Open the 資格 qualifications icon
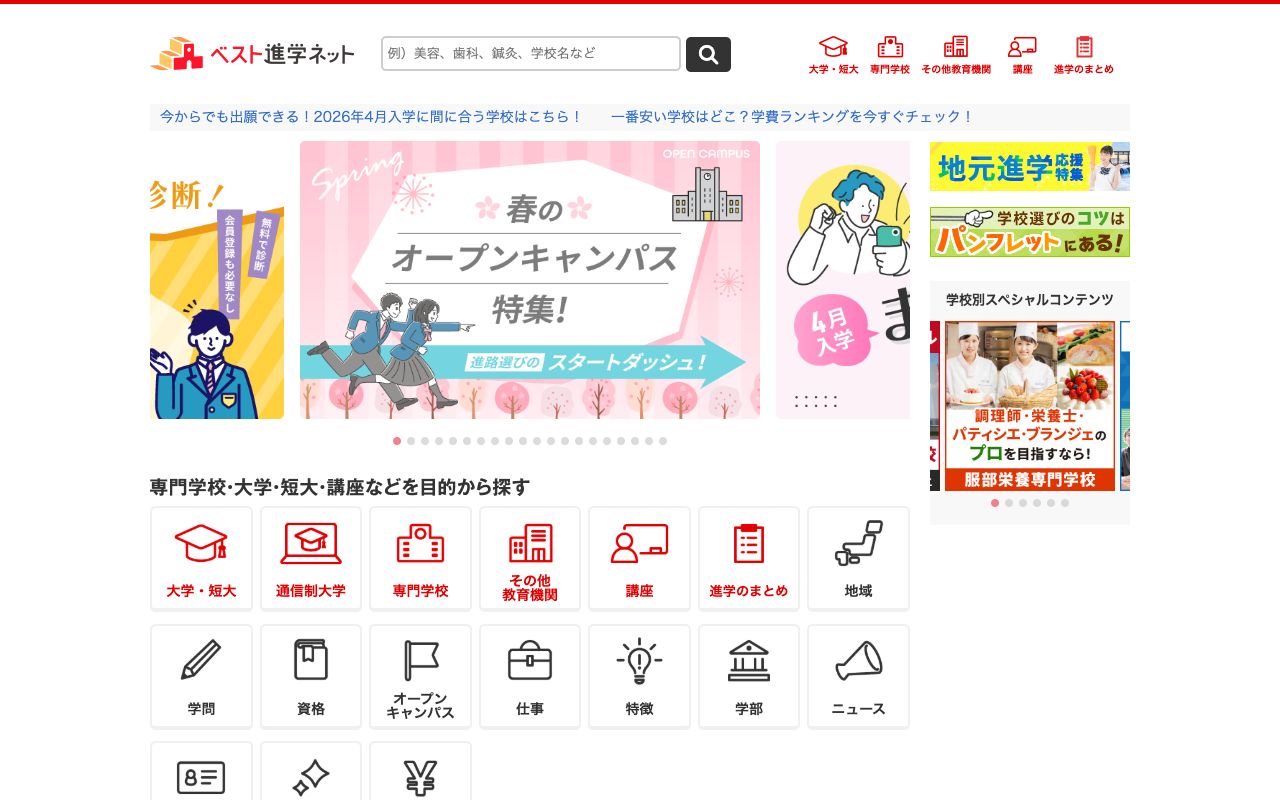Viewport: 1280px width, 800px height. coord(310,676)
